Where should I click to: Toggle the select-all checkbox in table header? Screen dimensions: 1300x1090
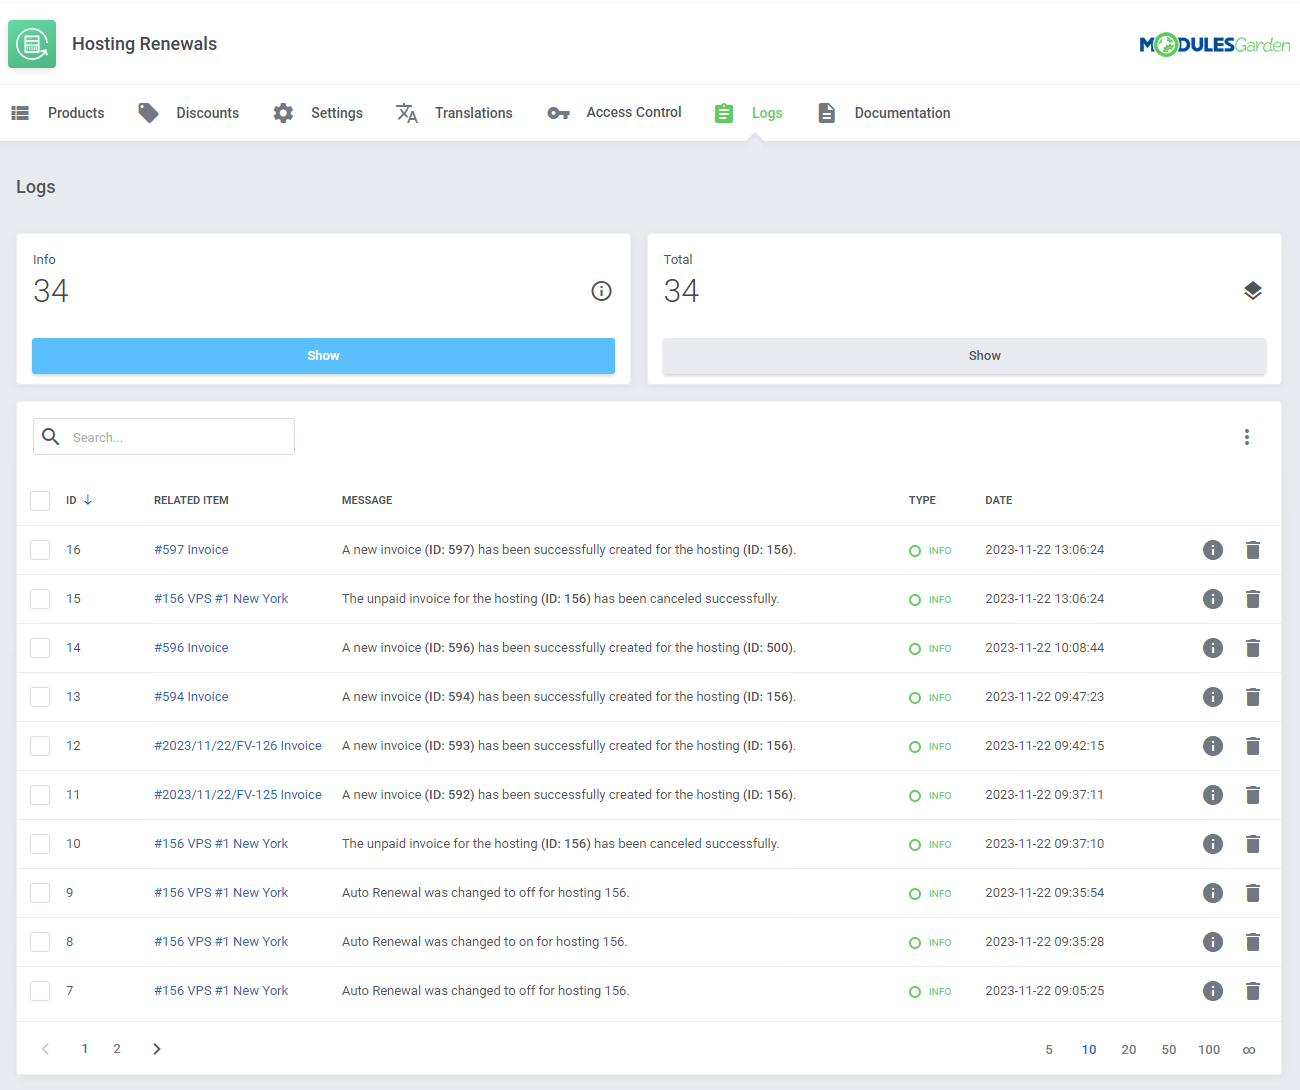pyautogui.click(x=40, y=501)
